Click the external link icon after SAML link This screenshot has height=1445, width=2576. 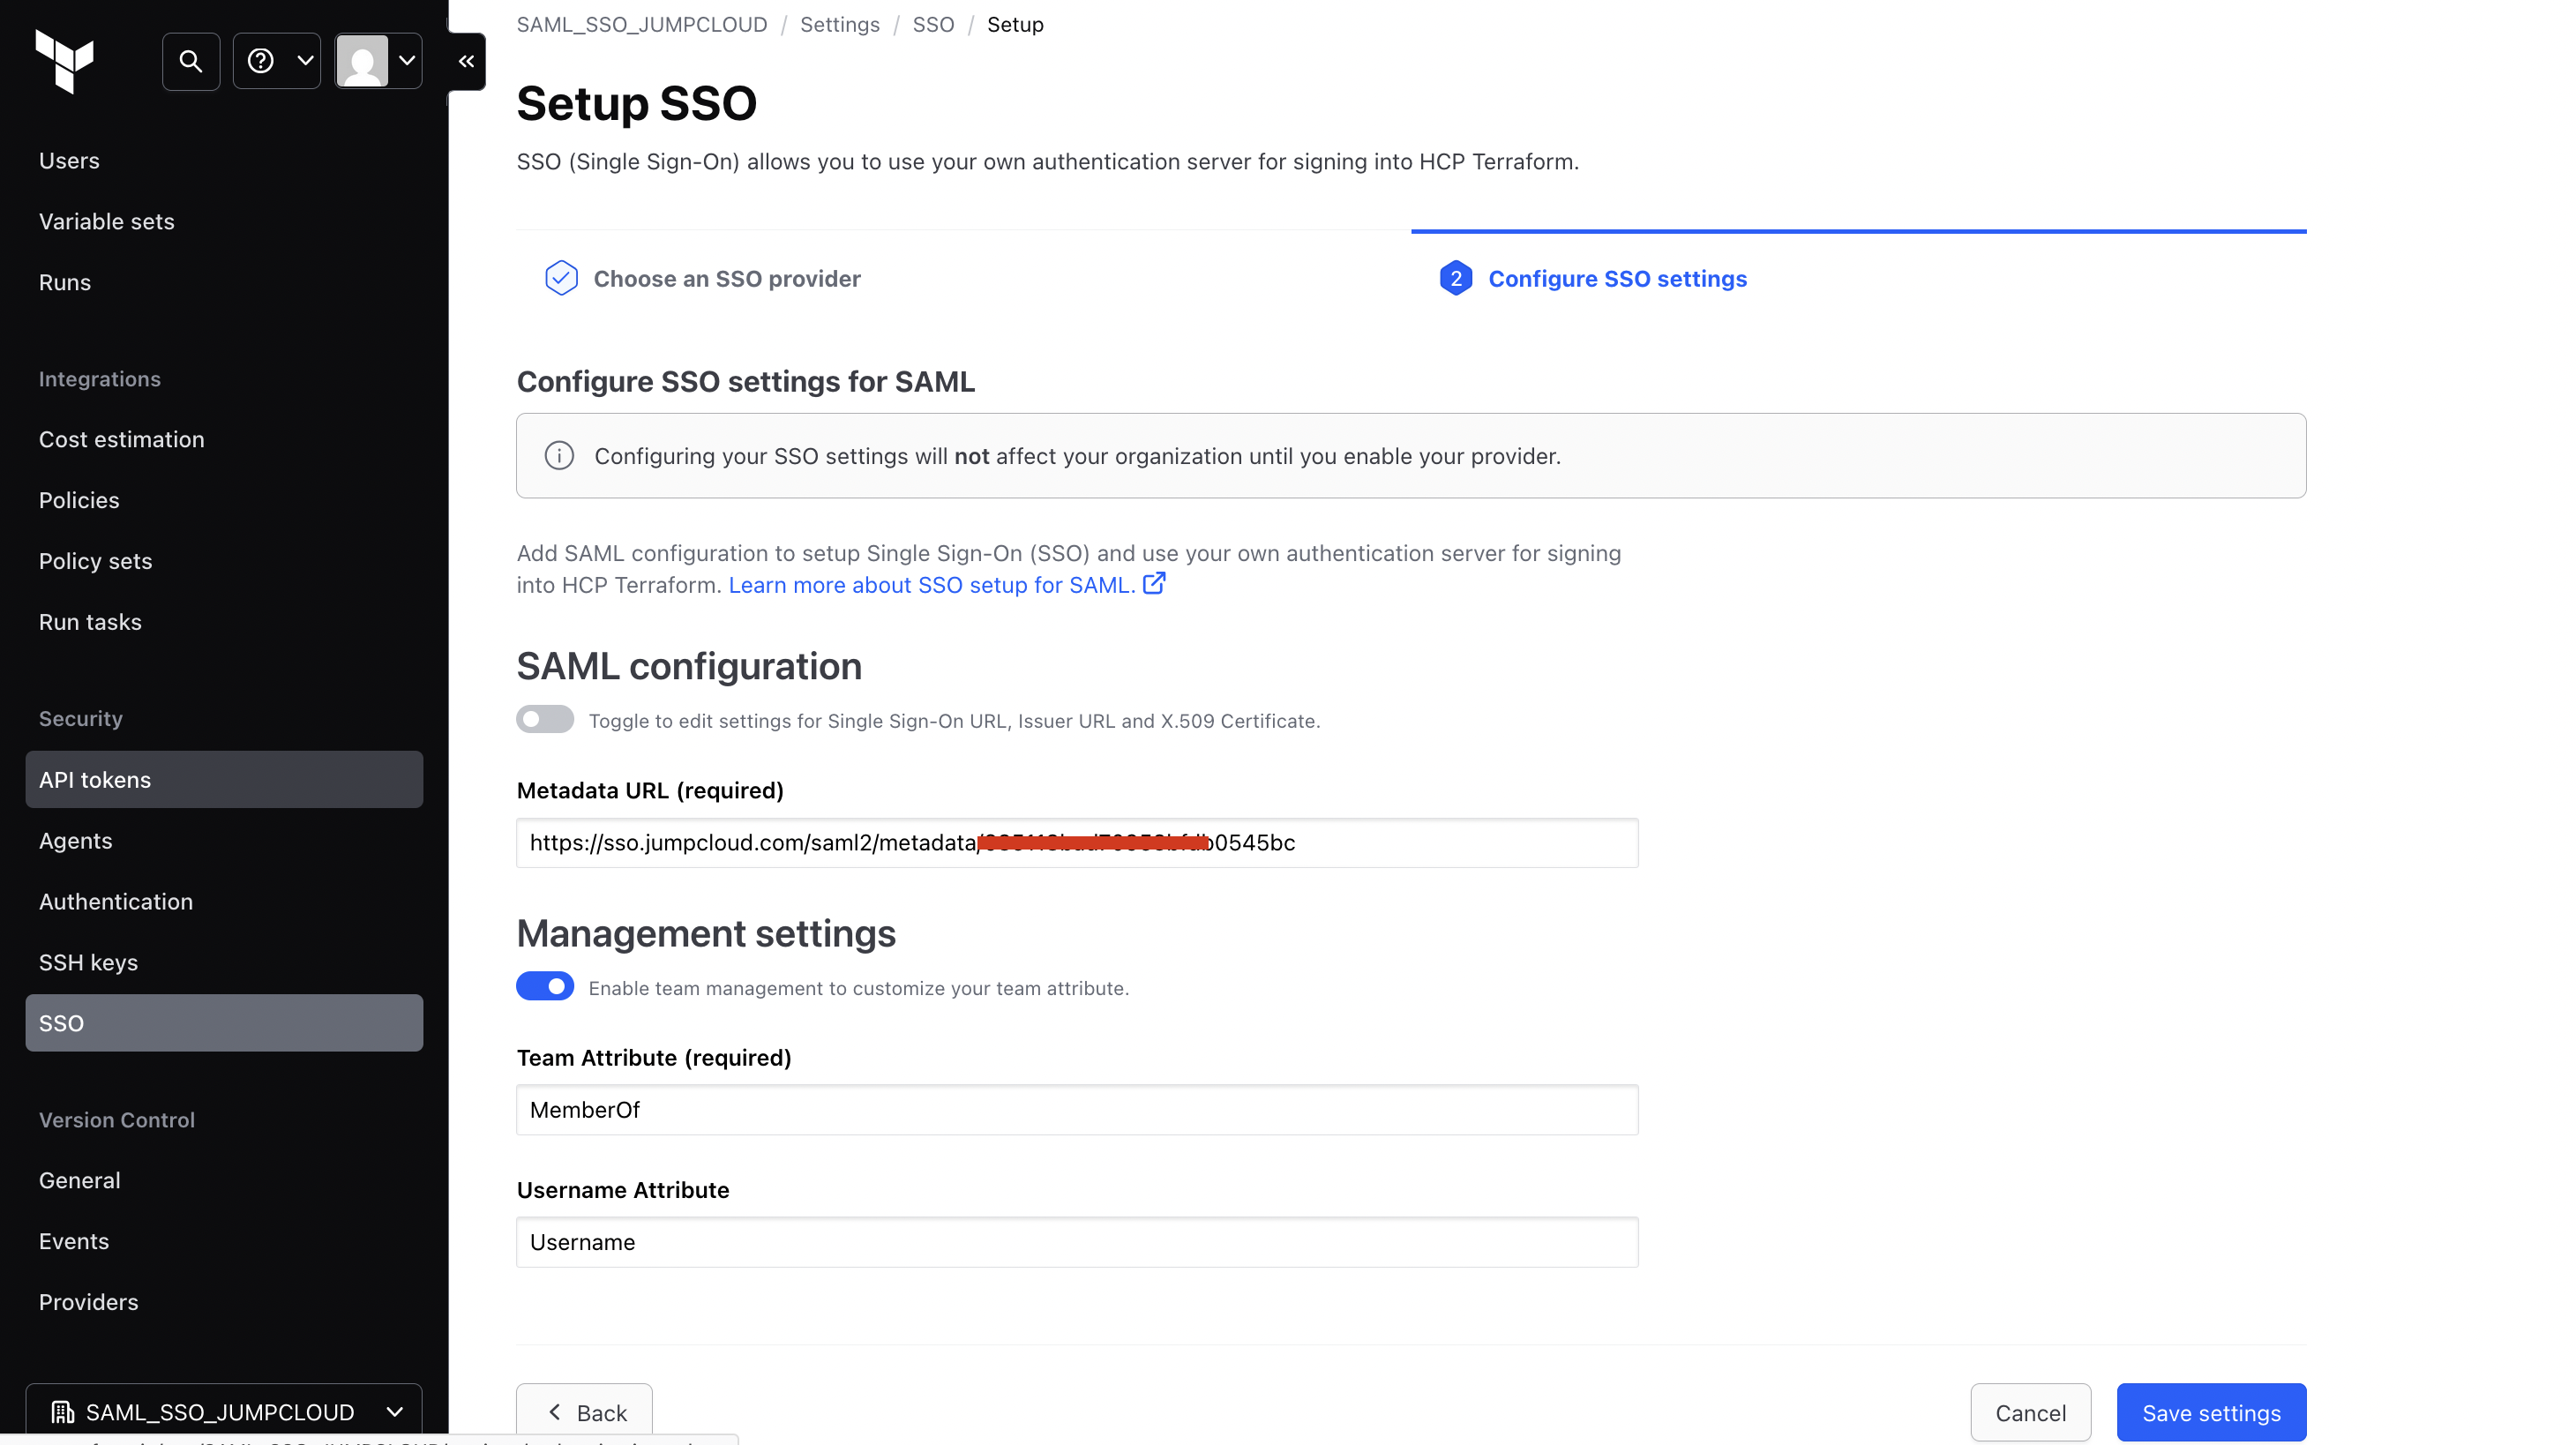point(1154,584)
